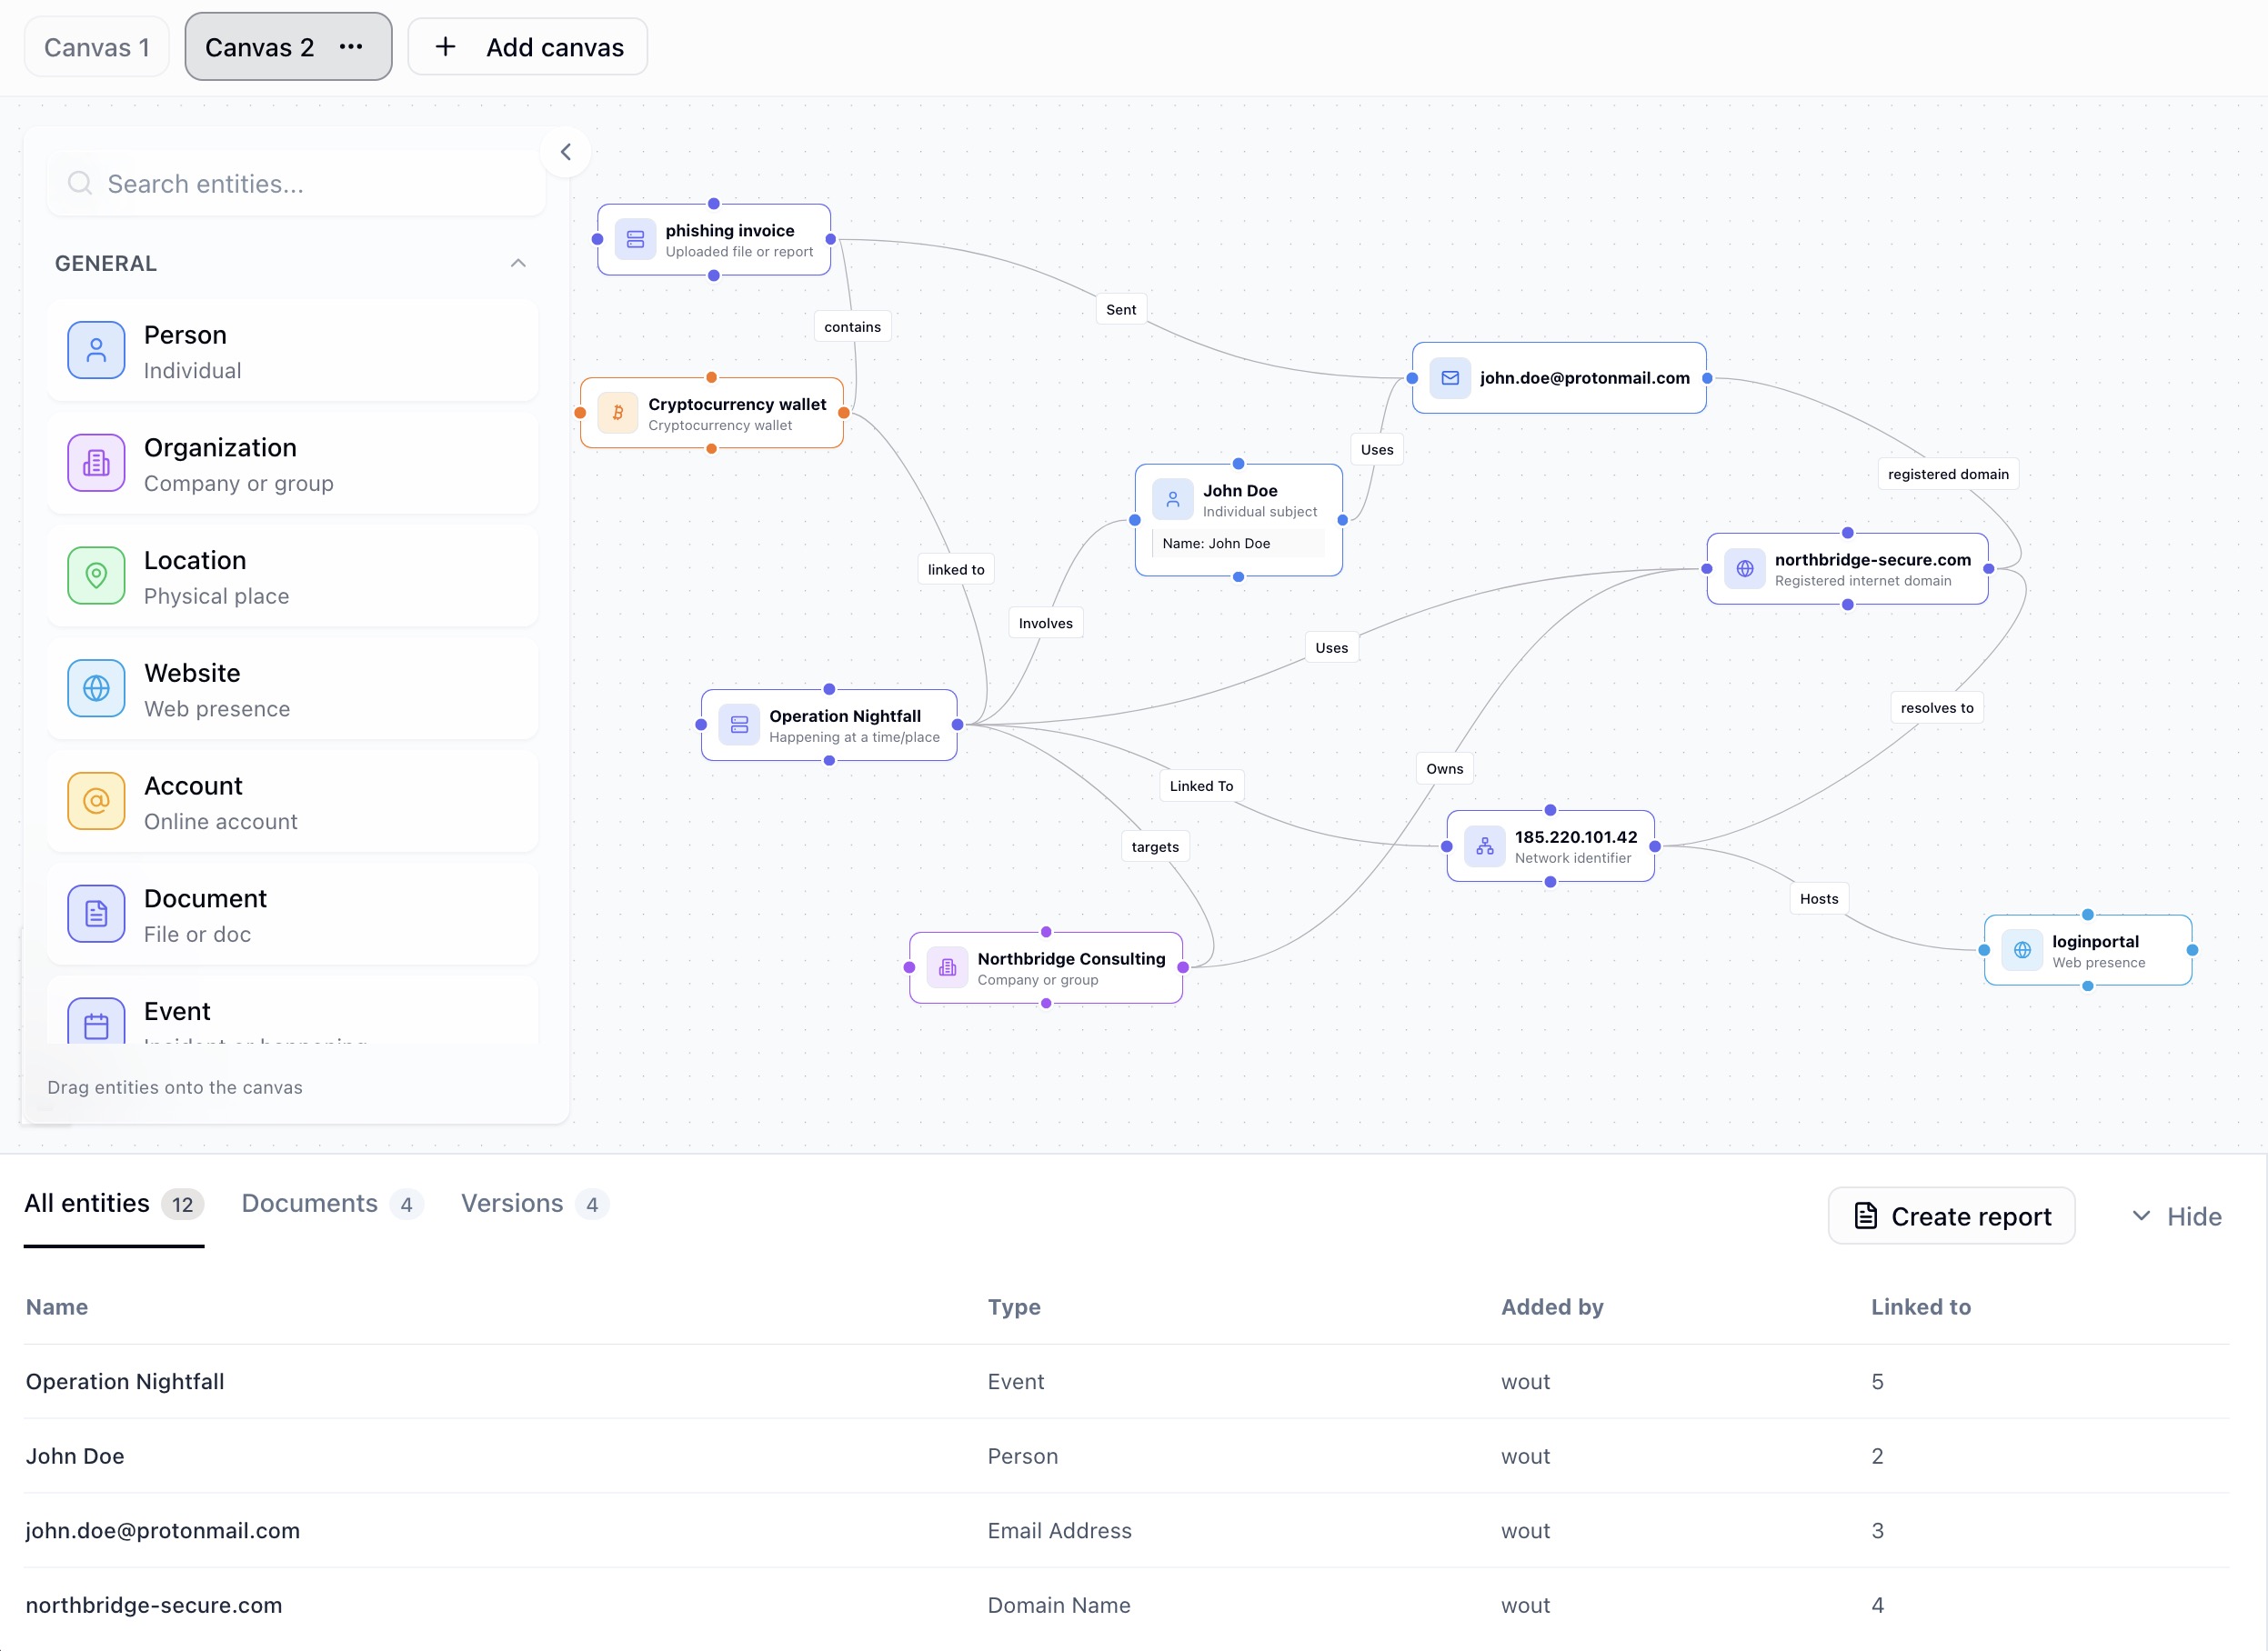Focus the Search entities input field
Viewport: 2268px width, 1651px height.
296,184
